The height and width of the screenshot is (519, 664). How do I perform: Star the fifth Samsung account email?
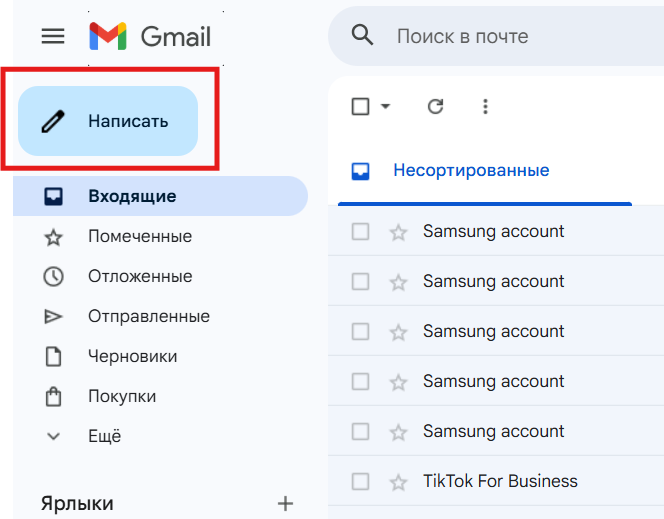click(x=398, y=432)
